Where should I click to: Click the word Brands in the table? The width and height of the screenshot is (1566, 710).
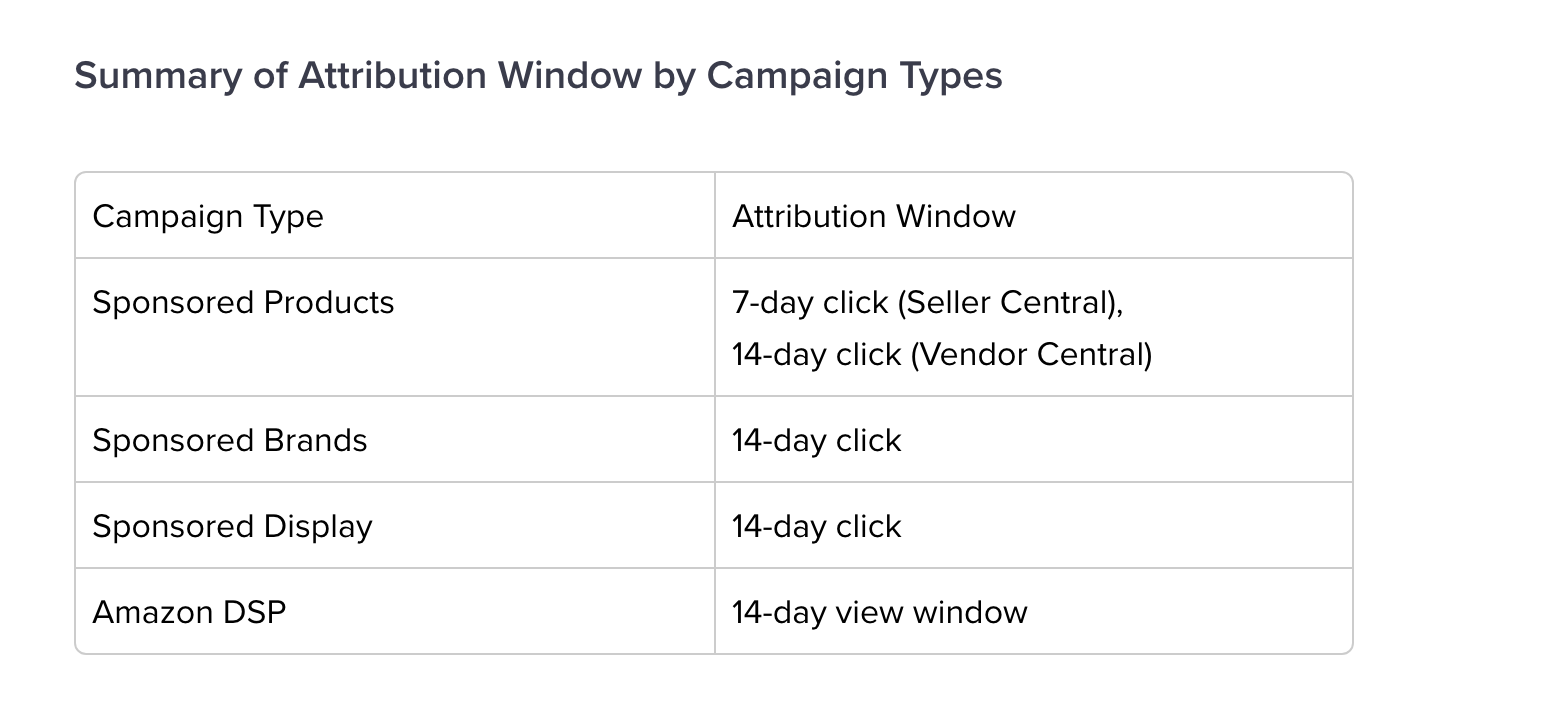pyautogui.click(x=315, y=440)
